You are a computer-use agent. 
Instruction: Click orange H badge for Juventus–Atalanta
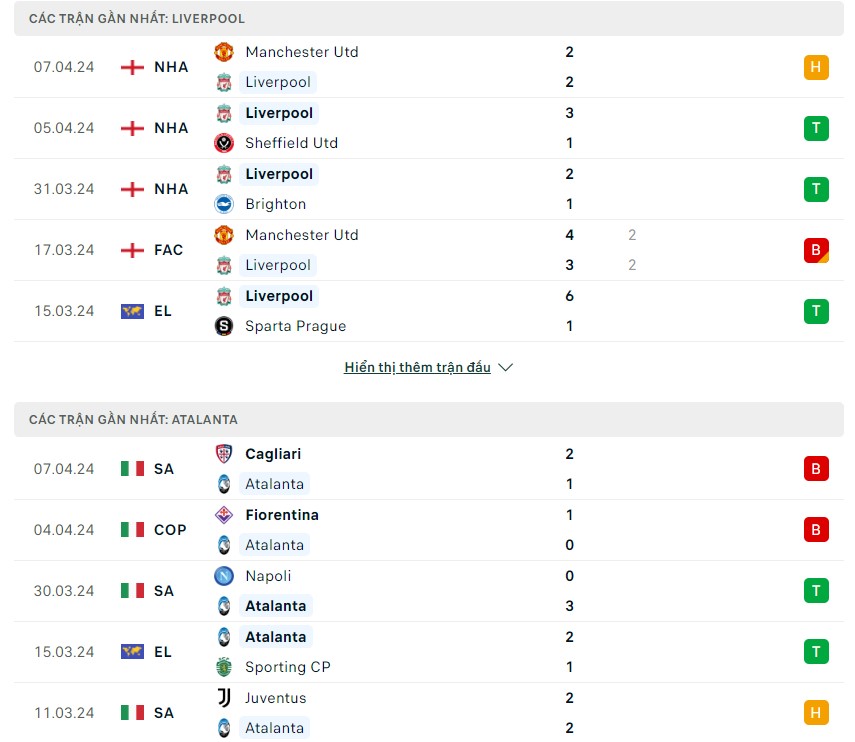(x=816, y=713)
